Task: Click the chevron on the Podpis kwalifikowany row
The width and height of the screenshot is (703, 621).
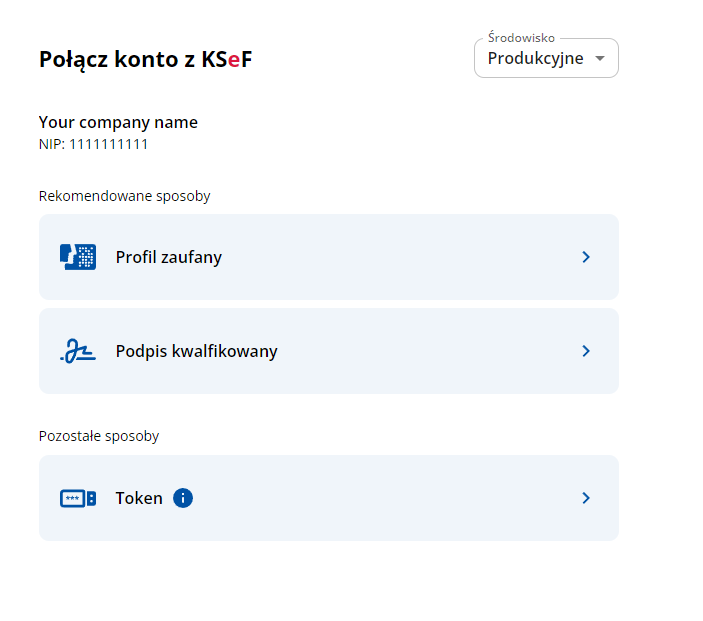Action: pyautogui.click(x=586, y=351)
